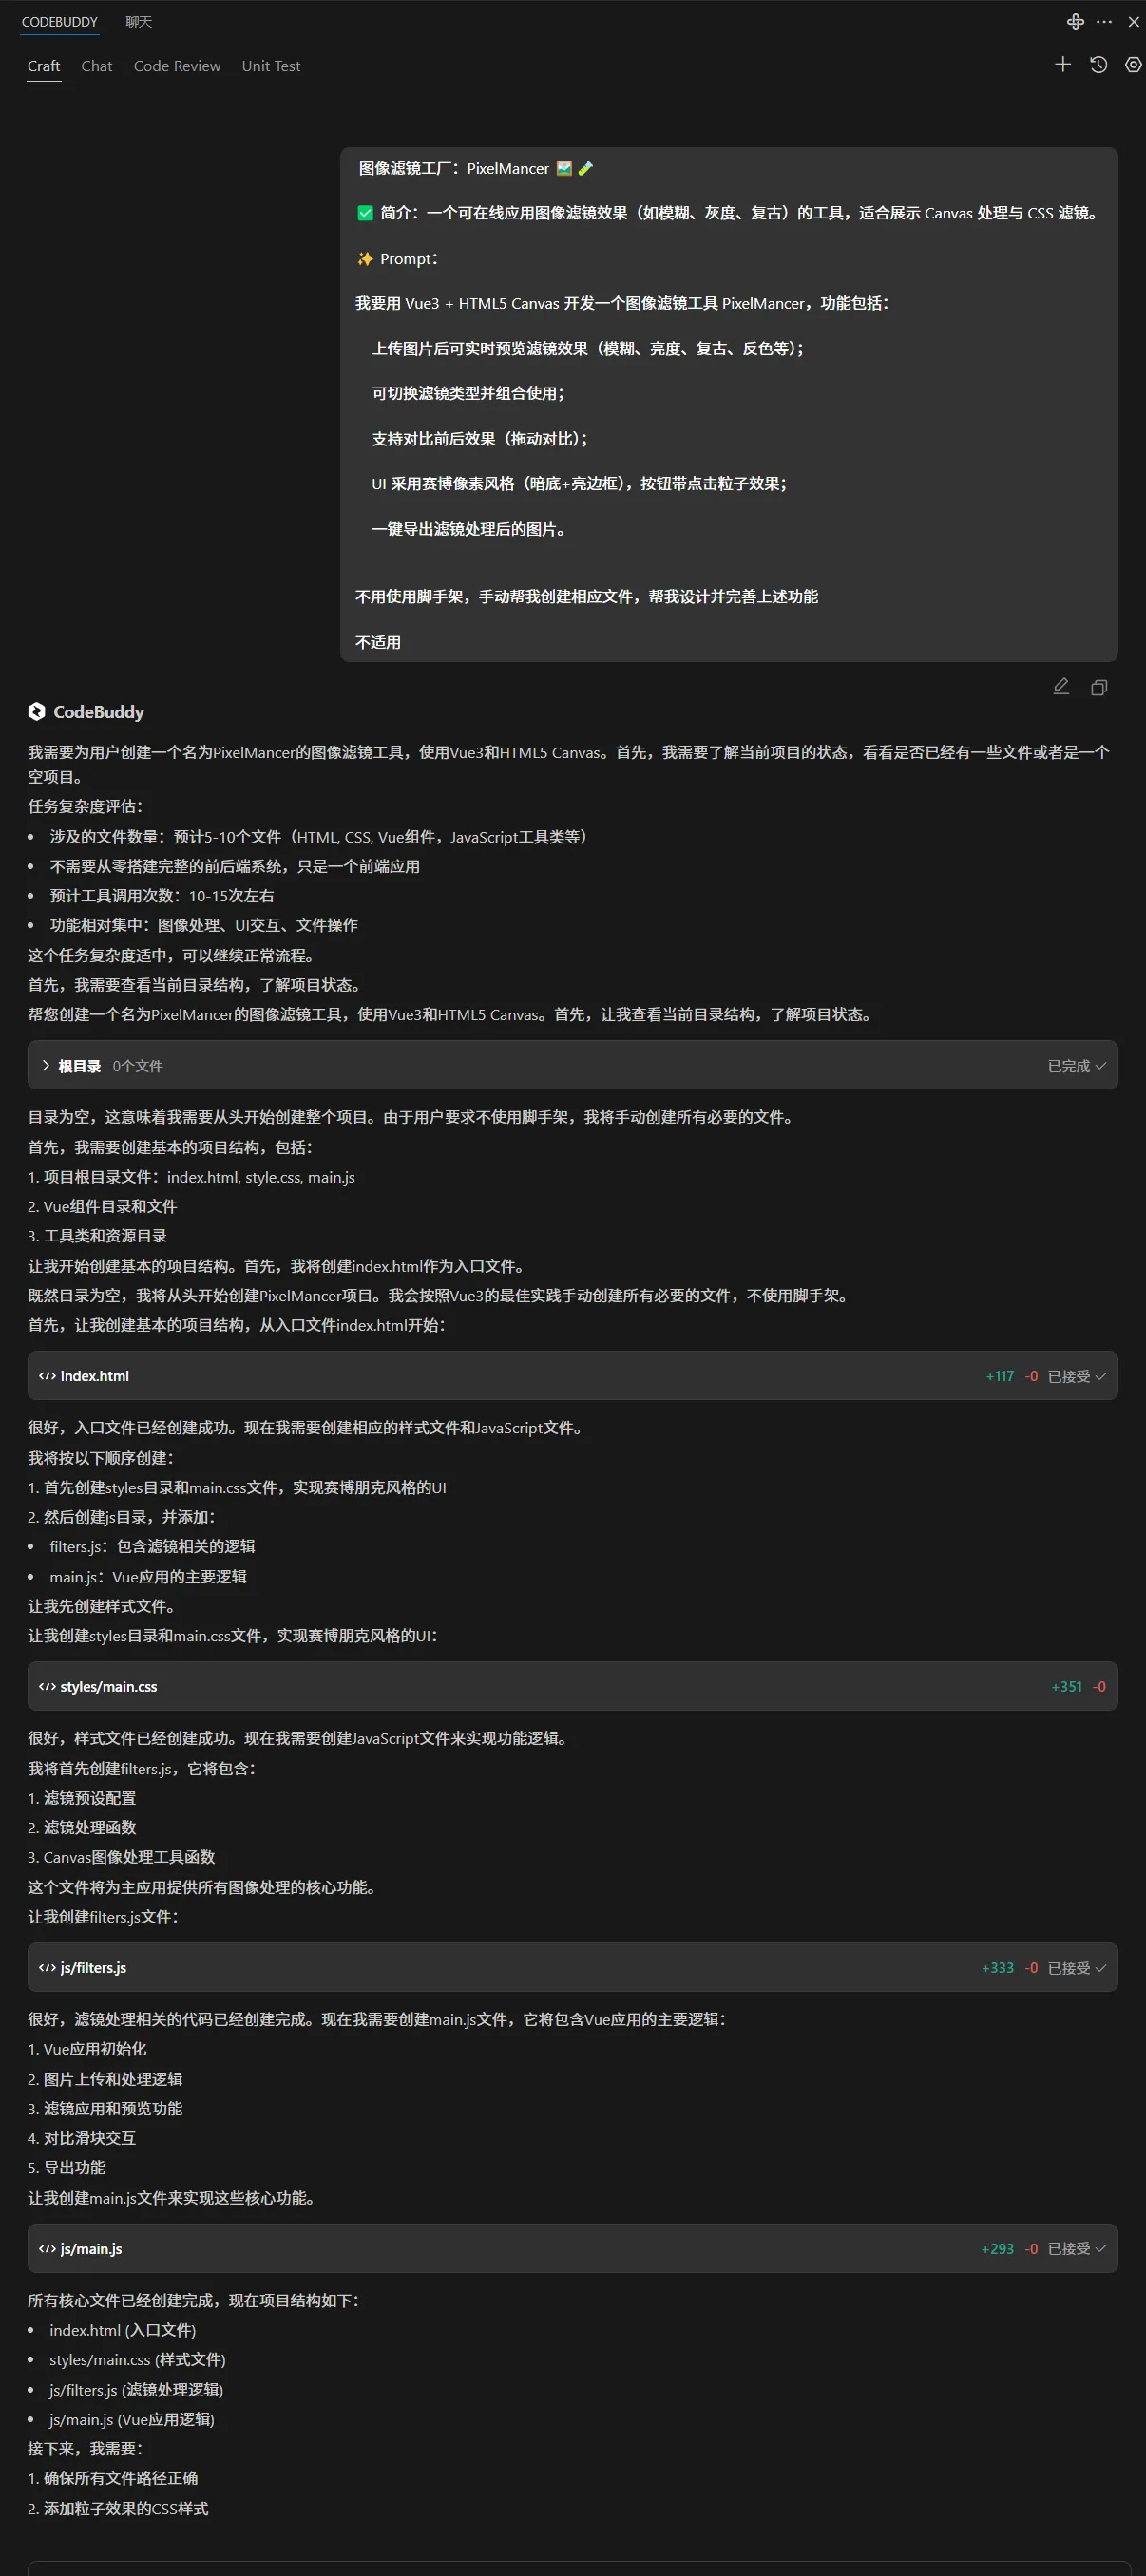Edit the PixelMancer prompt message

click(1061, 686)
